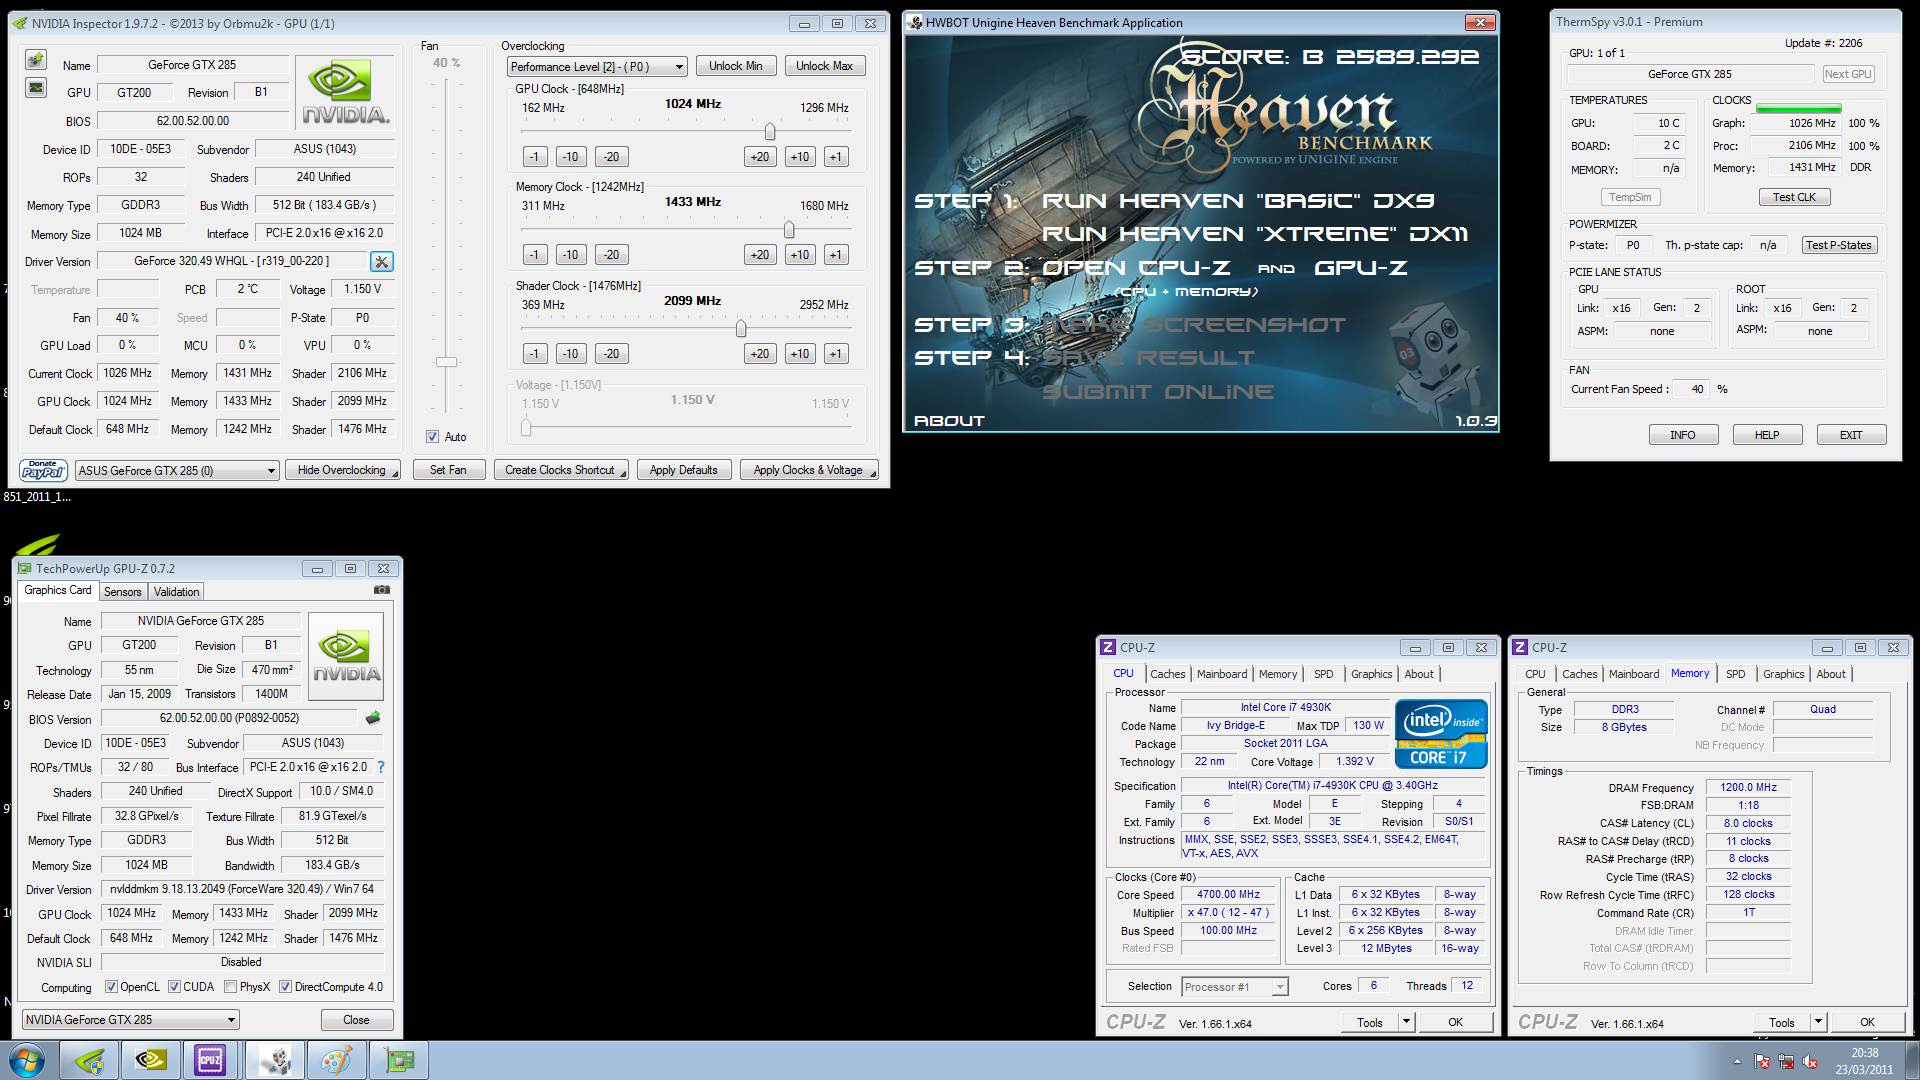The width and height of the screenshot is (1920, 1080).
Task: Click Test P-States in ThermSpy
Action: (1840, 245)
